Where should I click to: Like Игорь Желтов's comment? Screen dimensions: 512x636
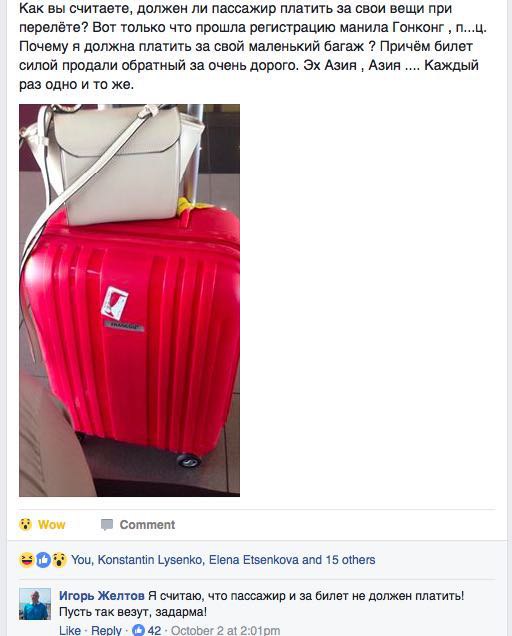pyautogui.click(x=70, y=630)
